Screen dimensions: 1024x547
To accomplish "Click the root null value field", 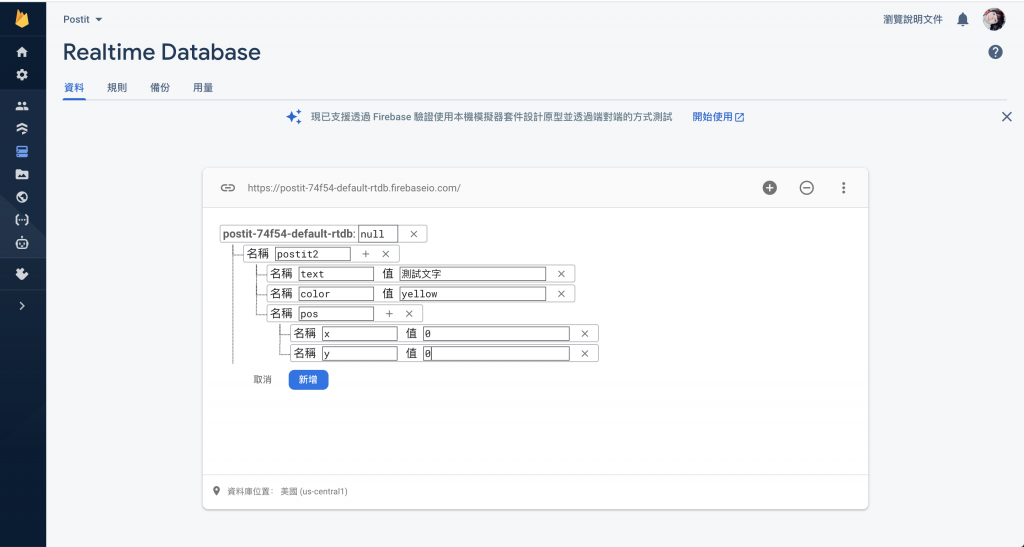I will 378,234.
